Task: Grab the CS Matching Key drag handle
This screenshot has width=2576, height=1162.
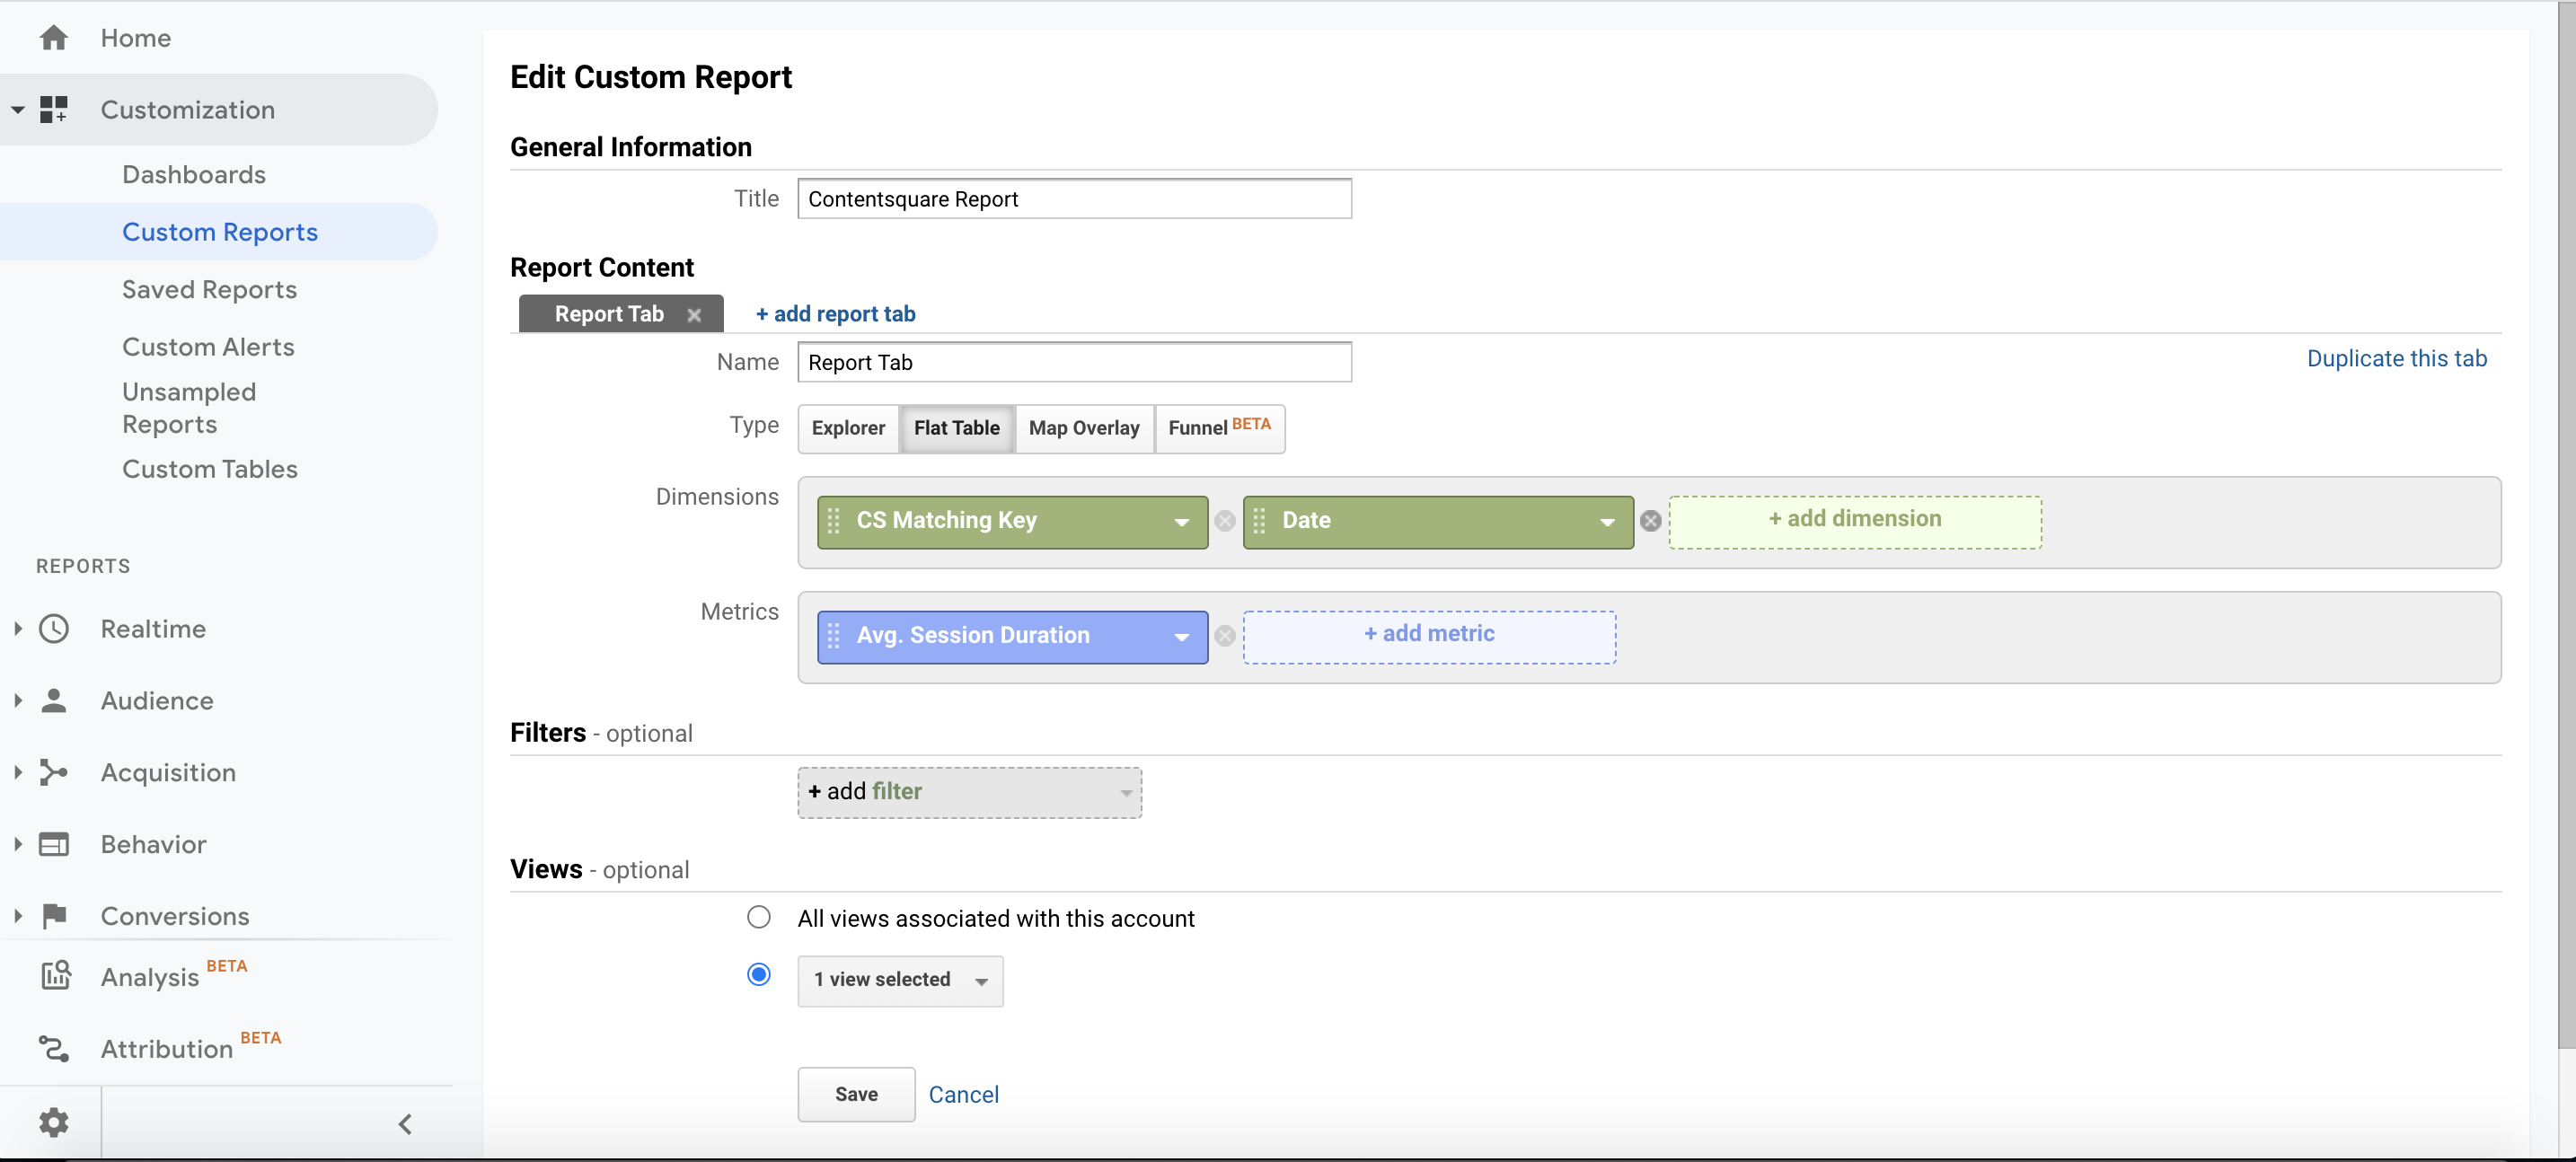Action: [x=833, y=521]
